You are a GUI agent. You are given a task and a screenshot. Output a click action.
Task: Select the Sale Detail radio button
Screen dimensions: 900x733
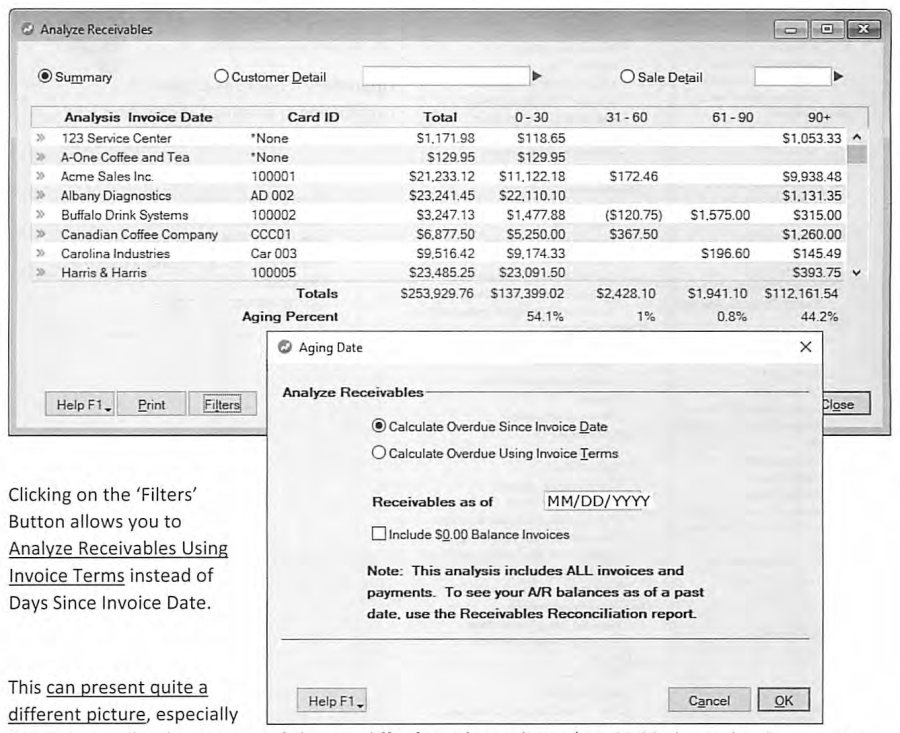point(627,76)
